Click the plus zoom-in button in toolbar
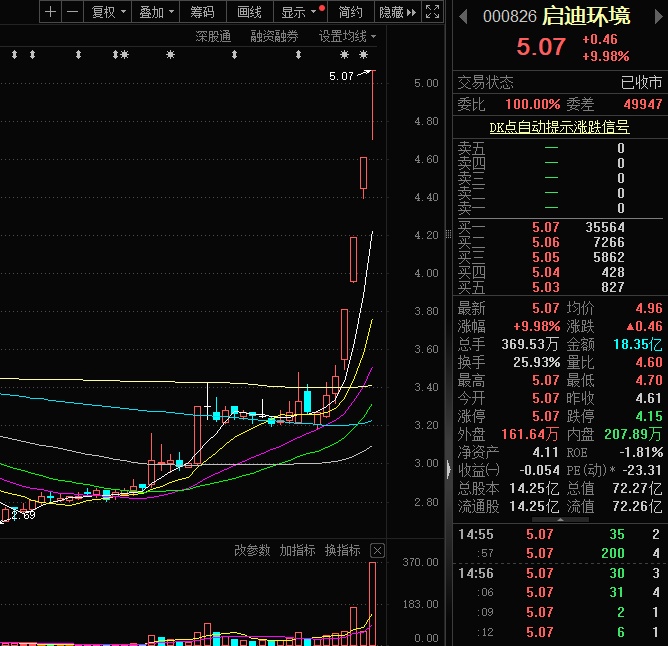This screenshot has height=646, width=668. 50,12
